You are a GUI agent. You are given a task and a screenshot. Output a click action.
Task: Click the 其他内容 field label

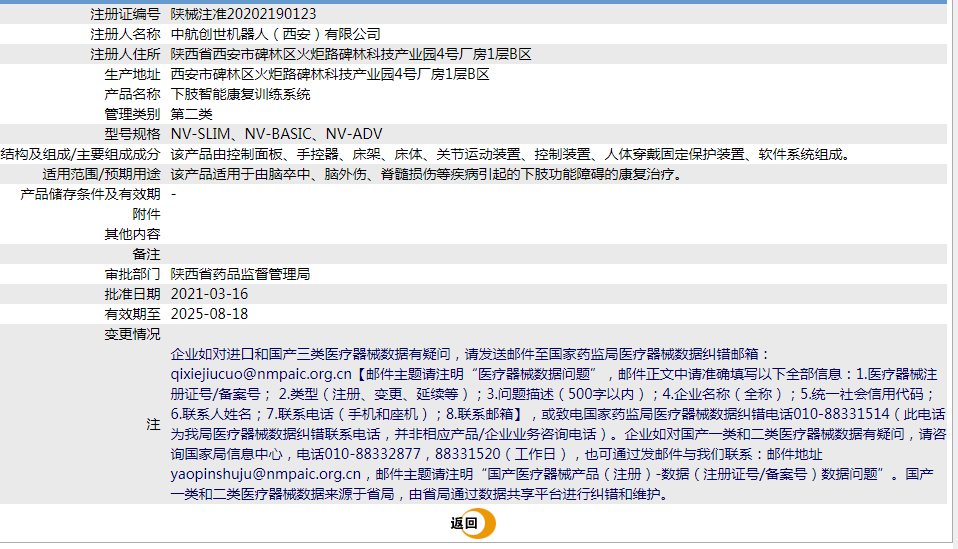click(132, 235)
